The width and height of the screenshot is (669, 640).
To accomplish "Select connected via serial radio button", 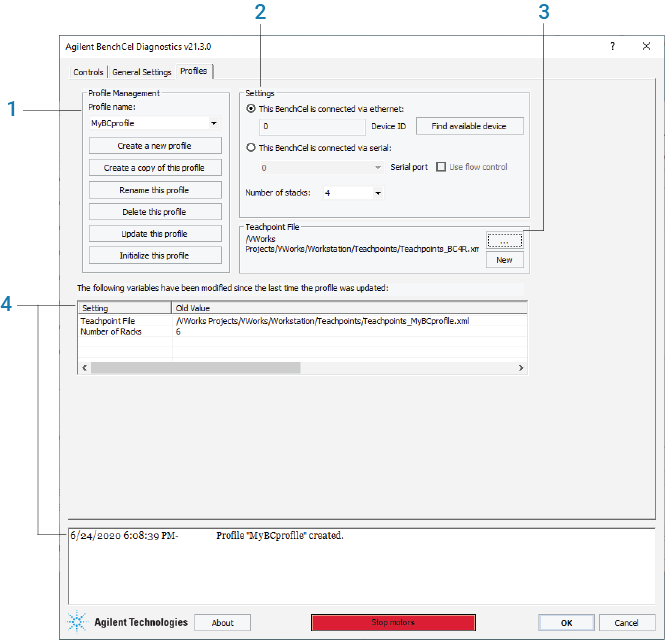I will coord(251,148).
